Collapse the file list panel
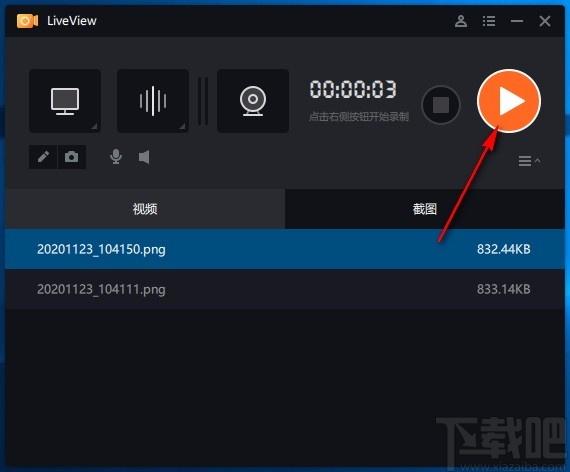570x472 pixels. [x=529, y=161]
